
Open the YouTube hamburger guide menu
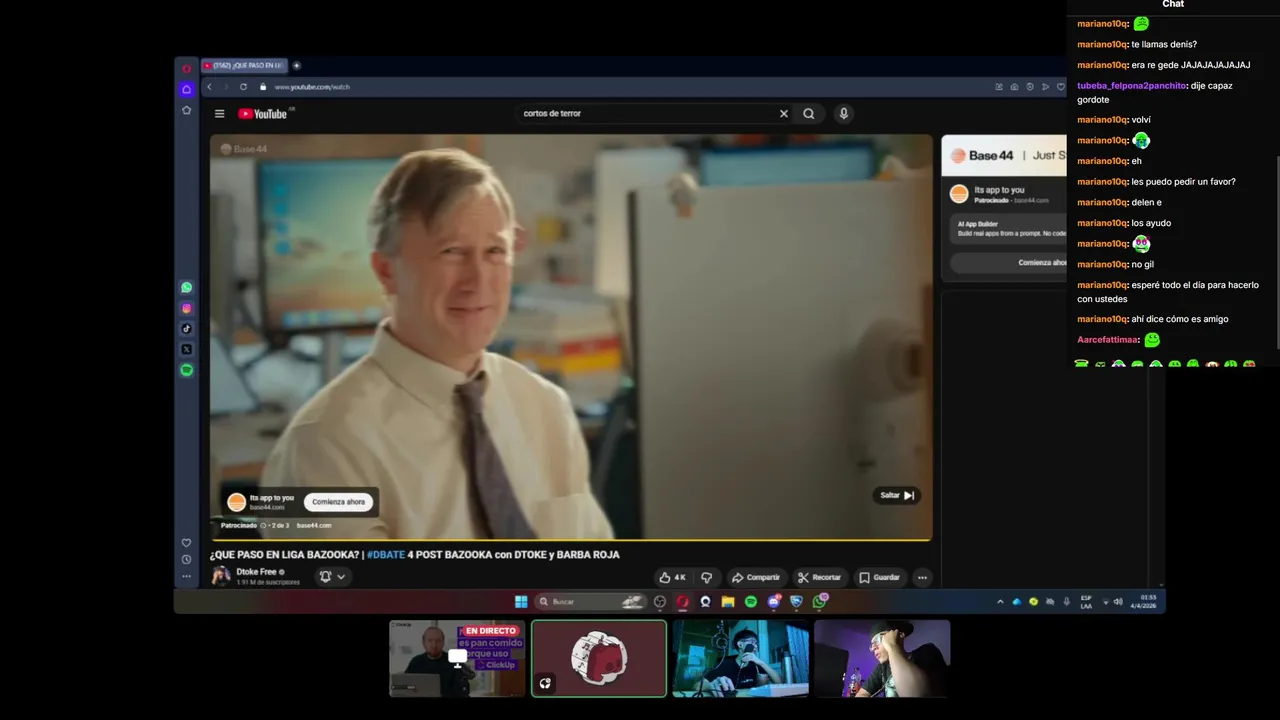coord(219,114)
